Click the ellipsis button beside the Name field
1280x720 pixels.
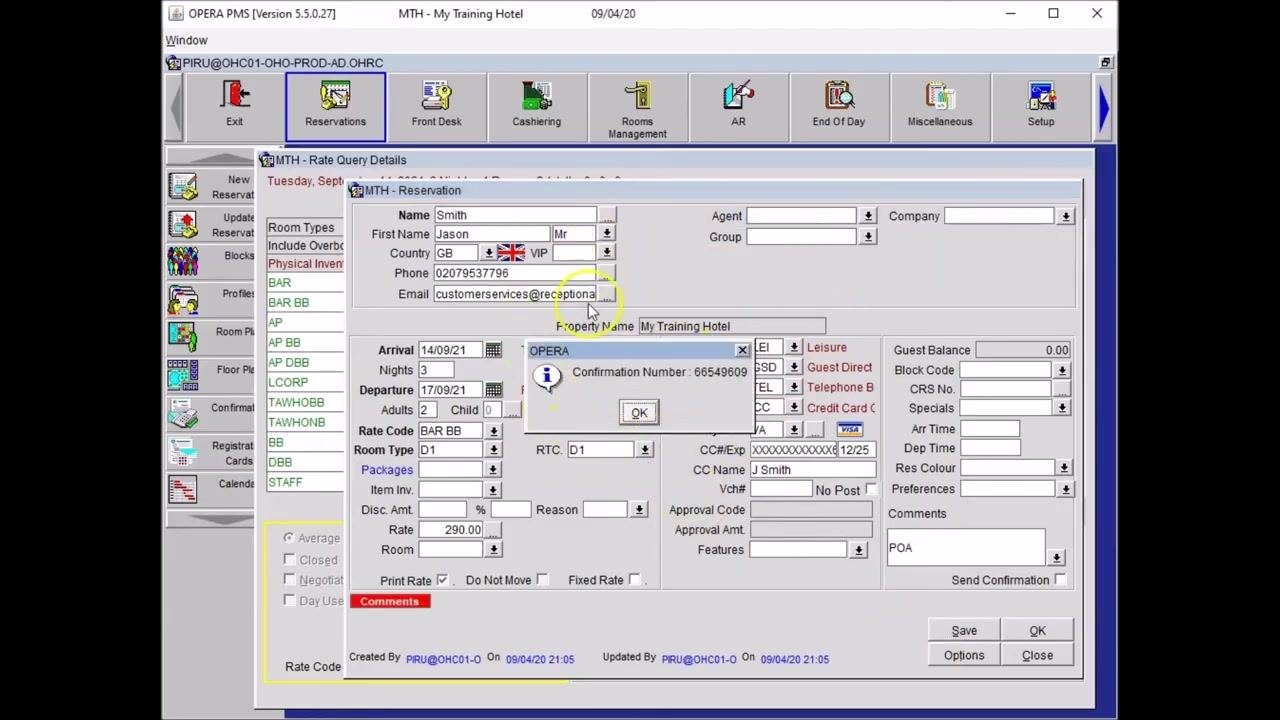point(607,215)
